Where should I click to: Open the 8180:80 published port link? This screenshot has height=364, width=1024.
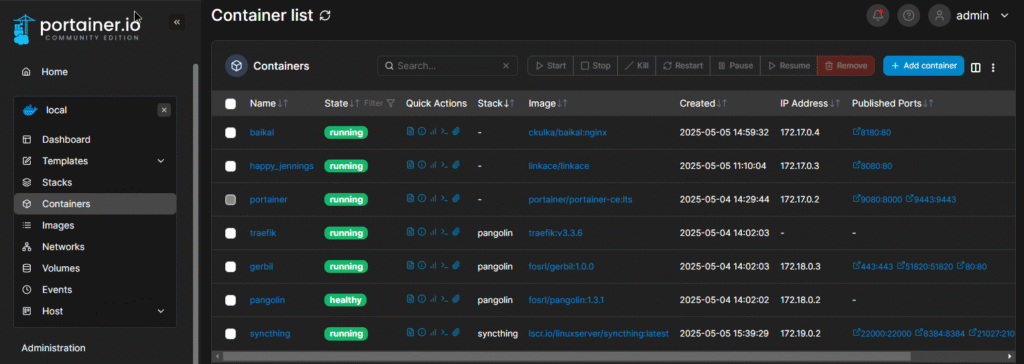pyautogui.click(x=872, y=133)
